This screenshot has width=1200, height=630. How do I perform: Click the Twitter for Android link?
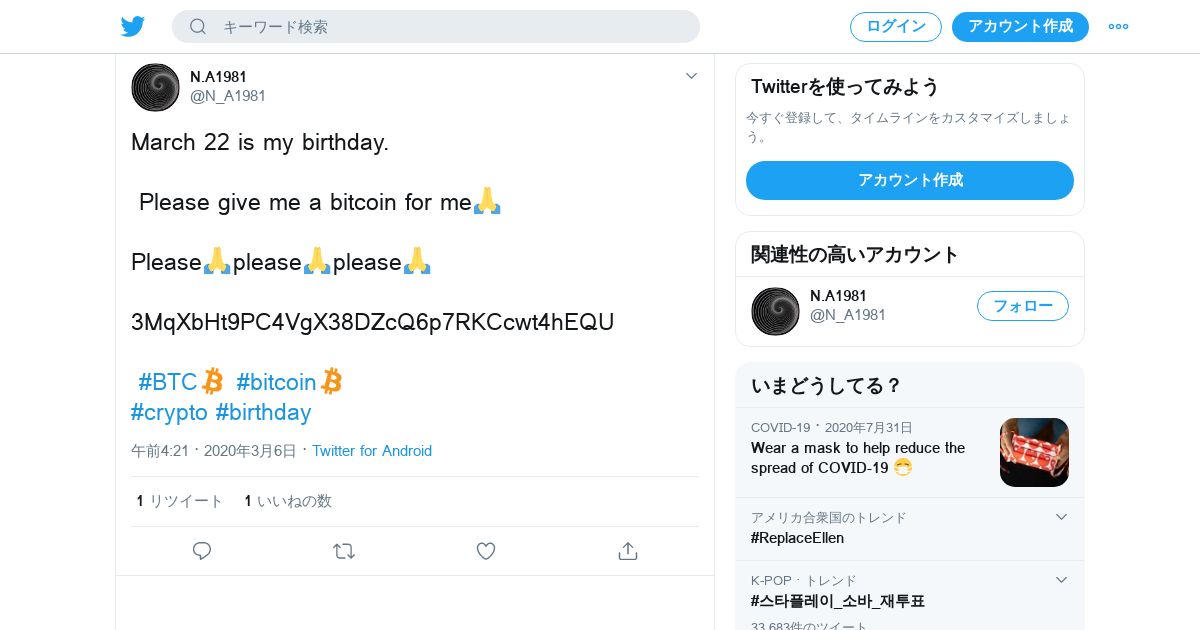[372, 451]
